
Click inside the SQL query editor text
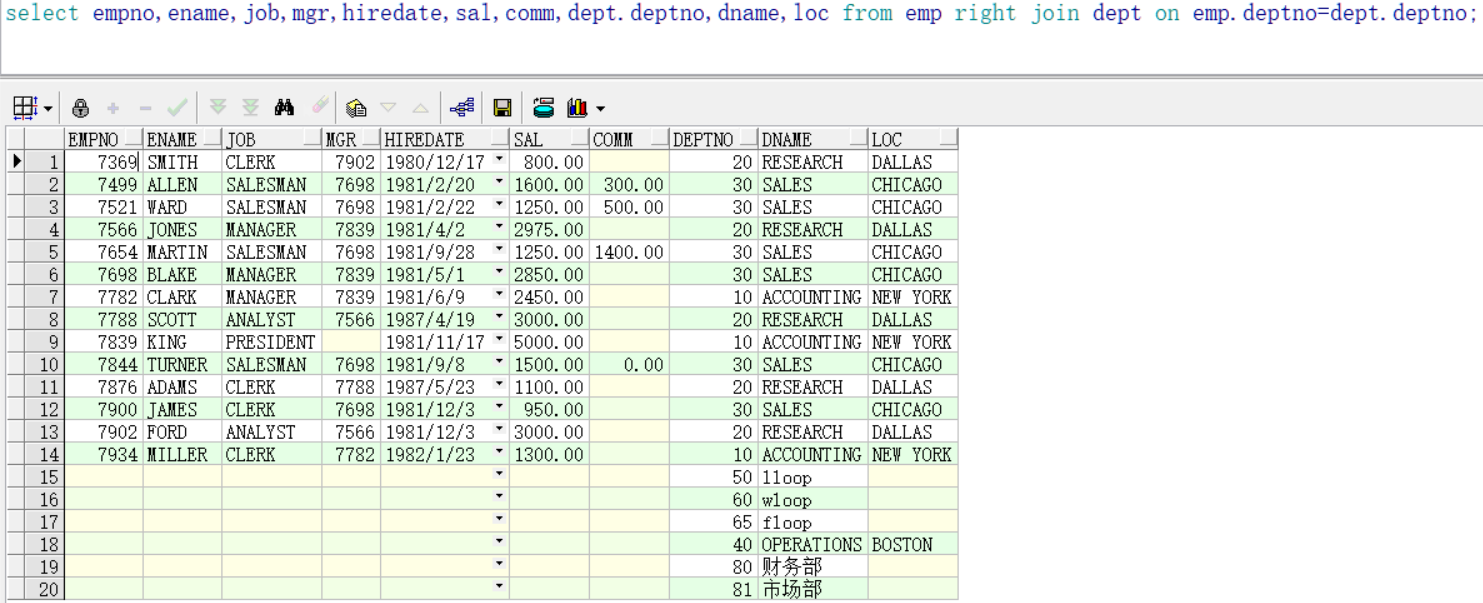point(741,14)
